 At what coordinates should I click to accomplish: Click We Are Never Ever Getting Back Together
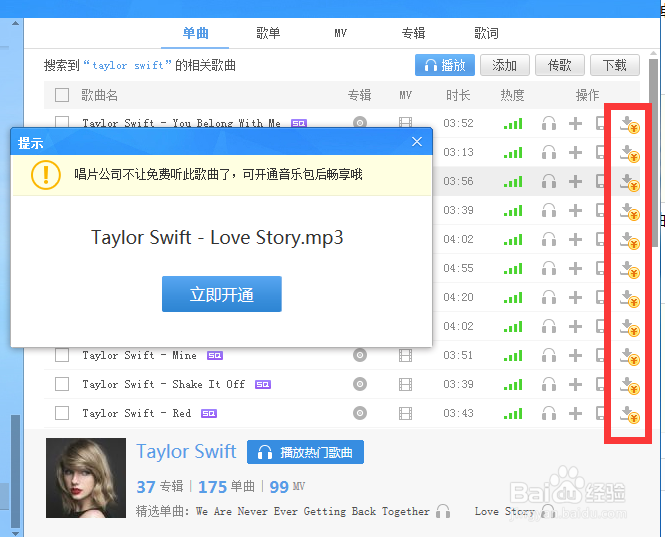point(313,512)
